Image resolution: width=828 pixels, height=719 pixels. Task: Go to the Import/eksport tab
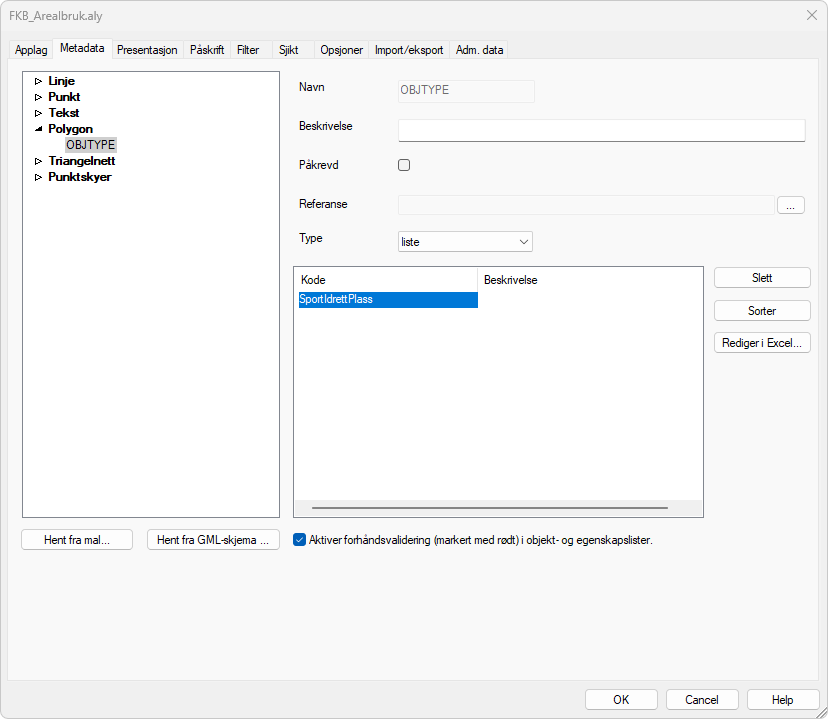pos(409,50)
